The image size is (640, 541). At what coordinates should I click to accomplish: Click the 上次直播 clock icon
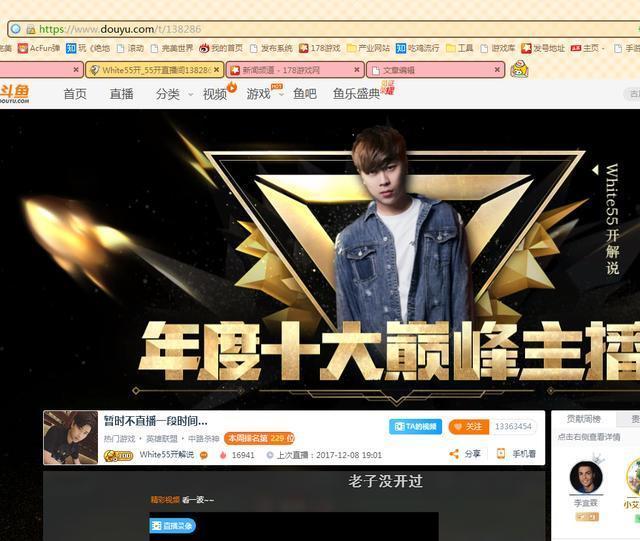click(270, 455)
